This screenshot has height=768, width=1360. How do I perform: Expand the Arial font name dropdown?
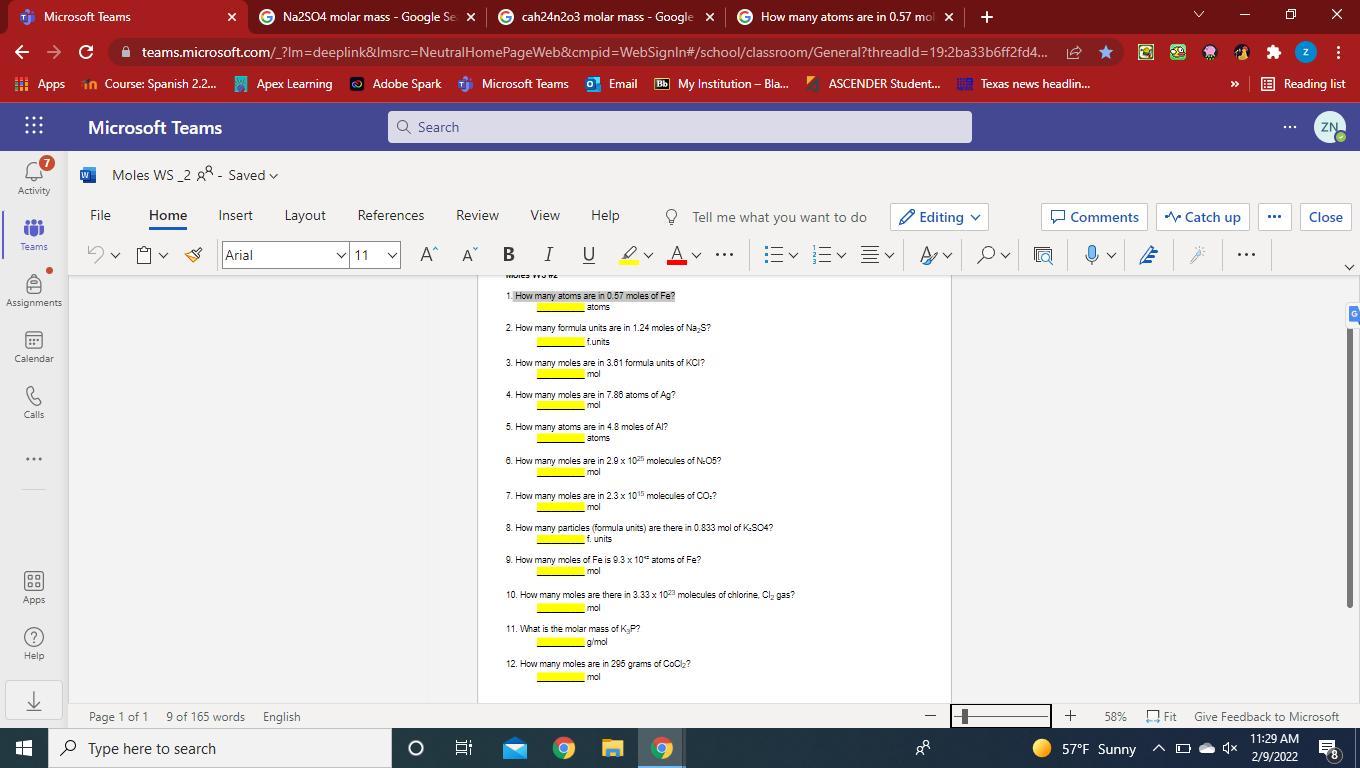click(340, 255)
